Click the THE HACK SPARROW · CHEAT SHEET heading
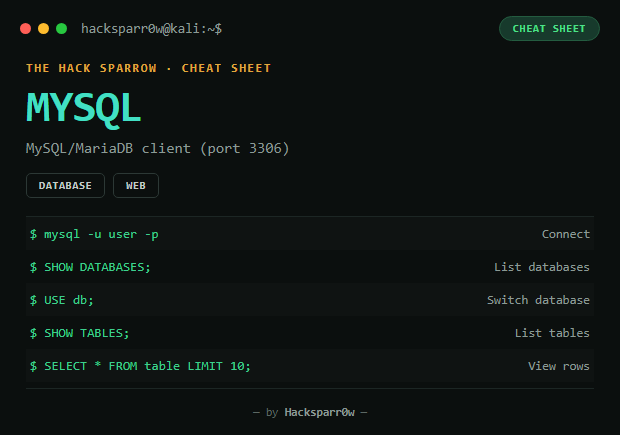 (149, 68)
